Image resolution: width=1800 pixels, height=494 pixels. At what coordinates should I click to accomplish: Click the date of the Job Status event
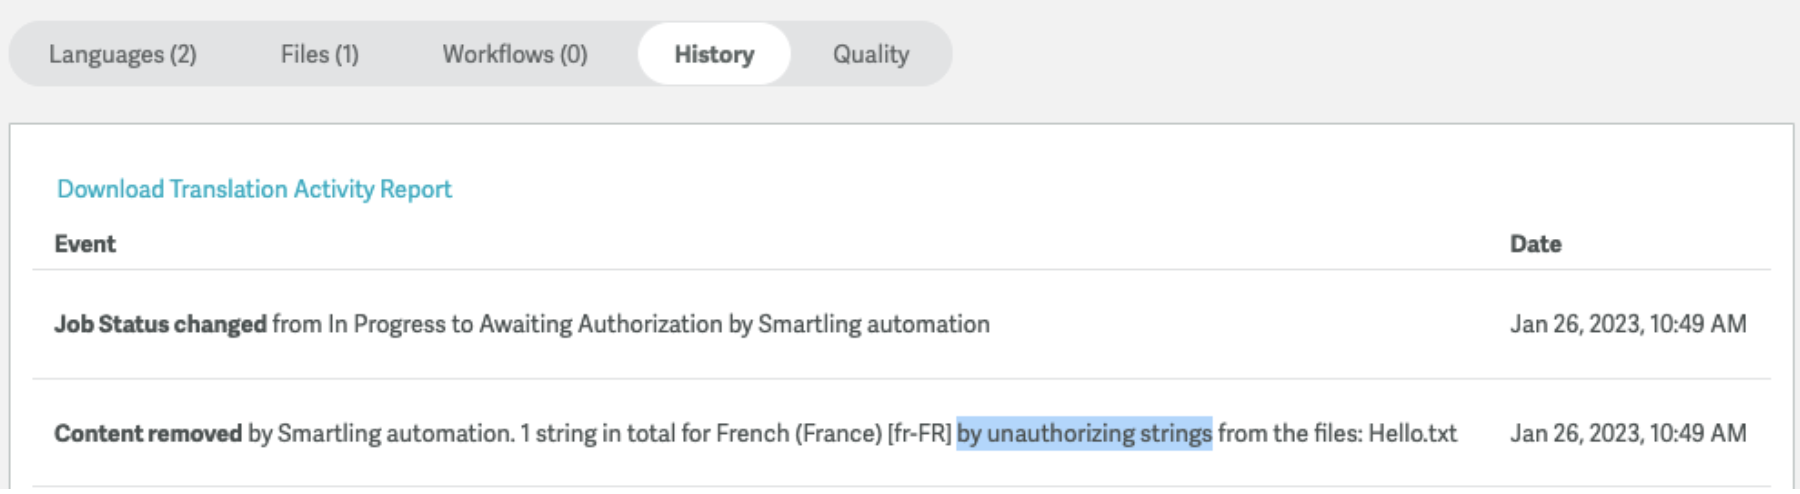tap(1628, 324)
